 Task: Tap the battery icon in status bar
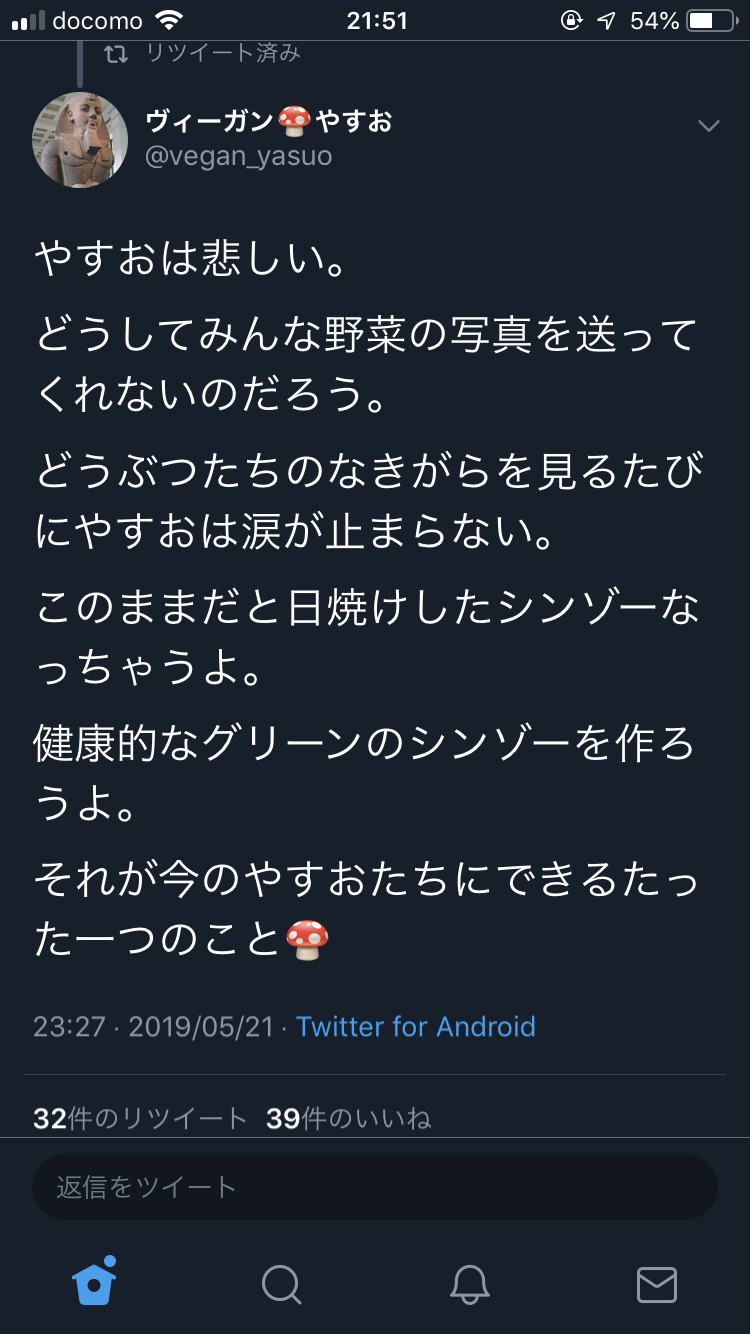tap(712, 20)
